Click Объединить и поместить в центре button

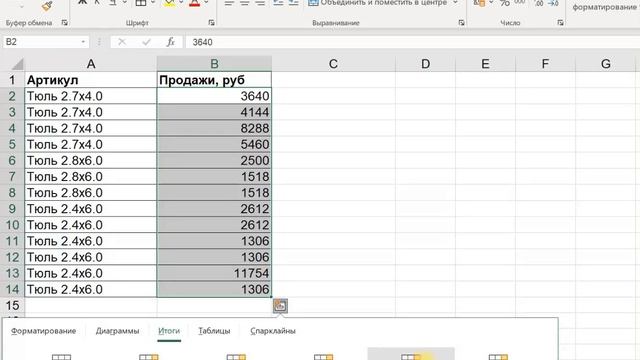tap(378, 3)
